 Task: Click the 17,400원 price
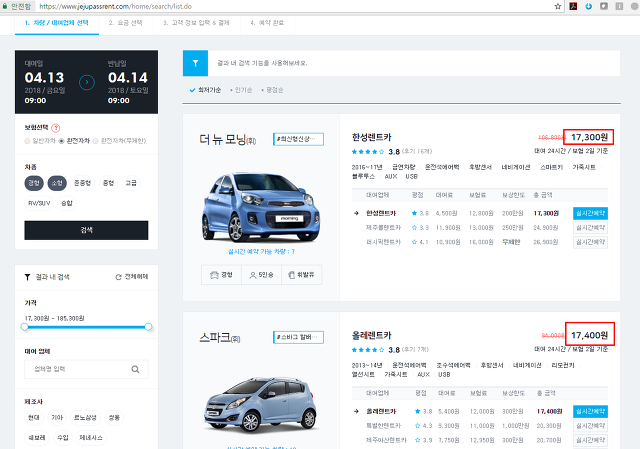coord(589,335)
